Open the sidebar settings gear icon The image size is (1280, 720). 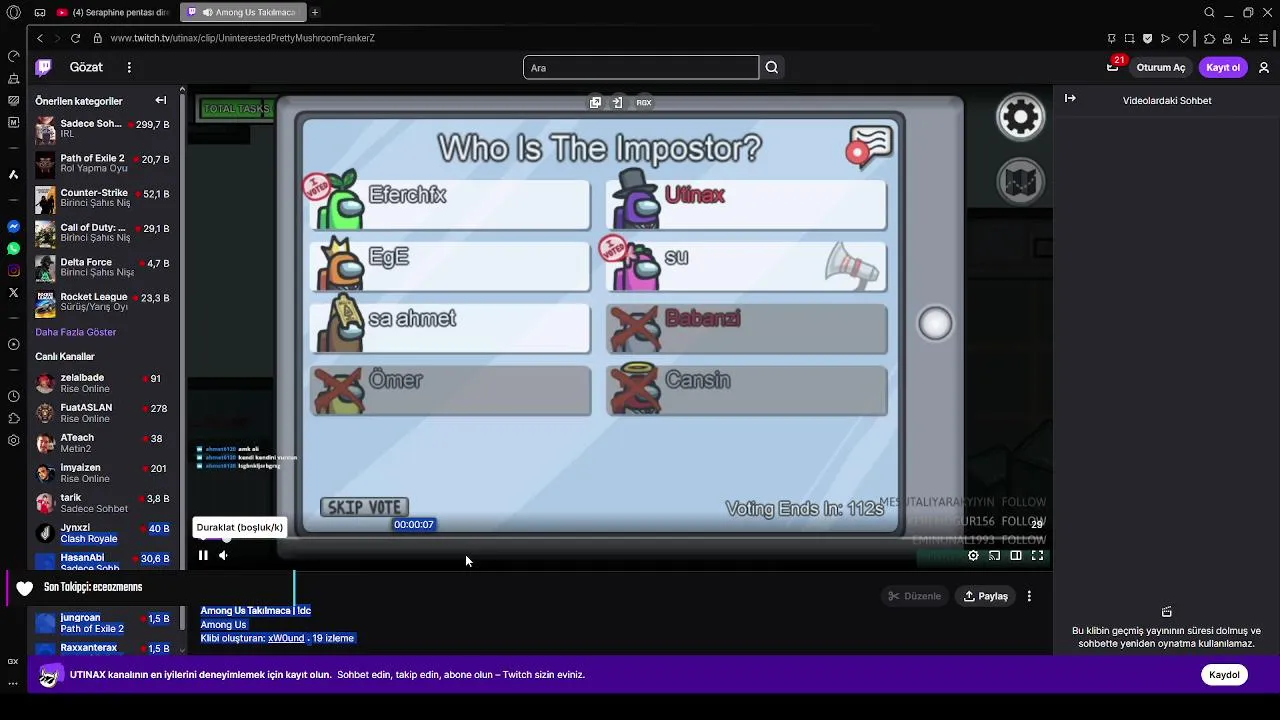13,440
